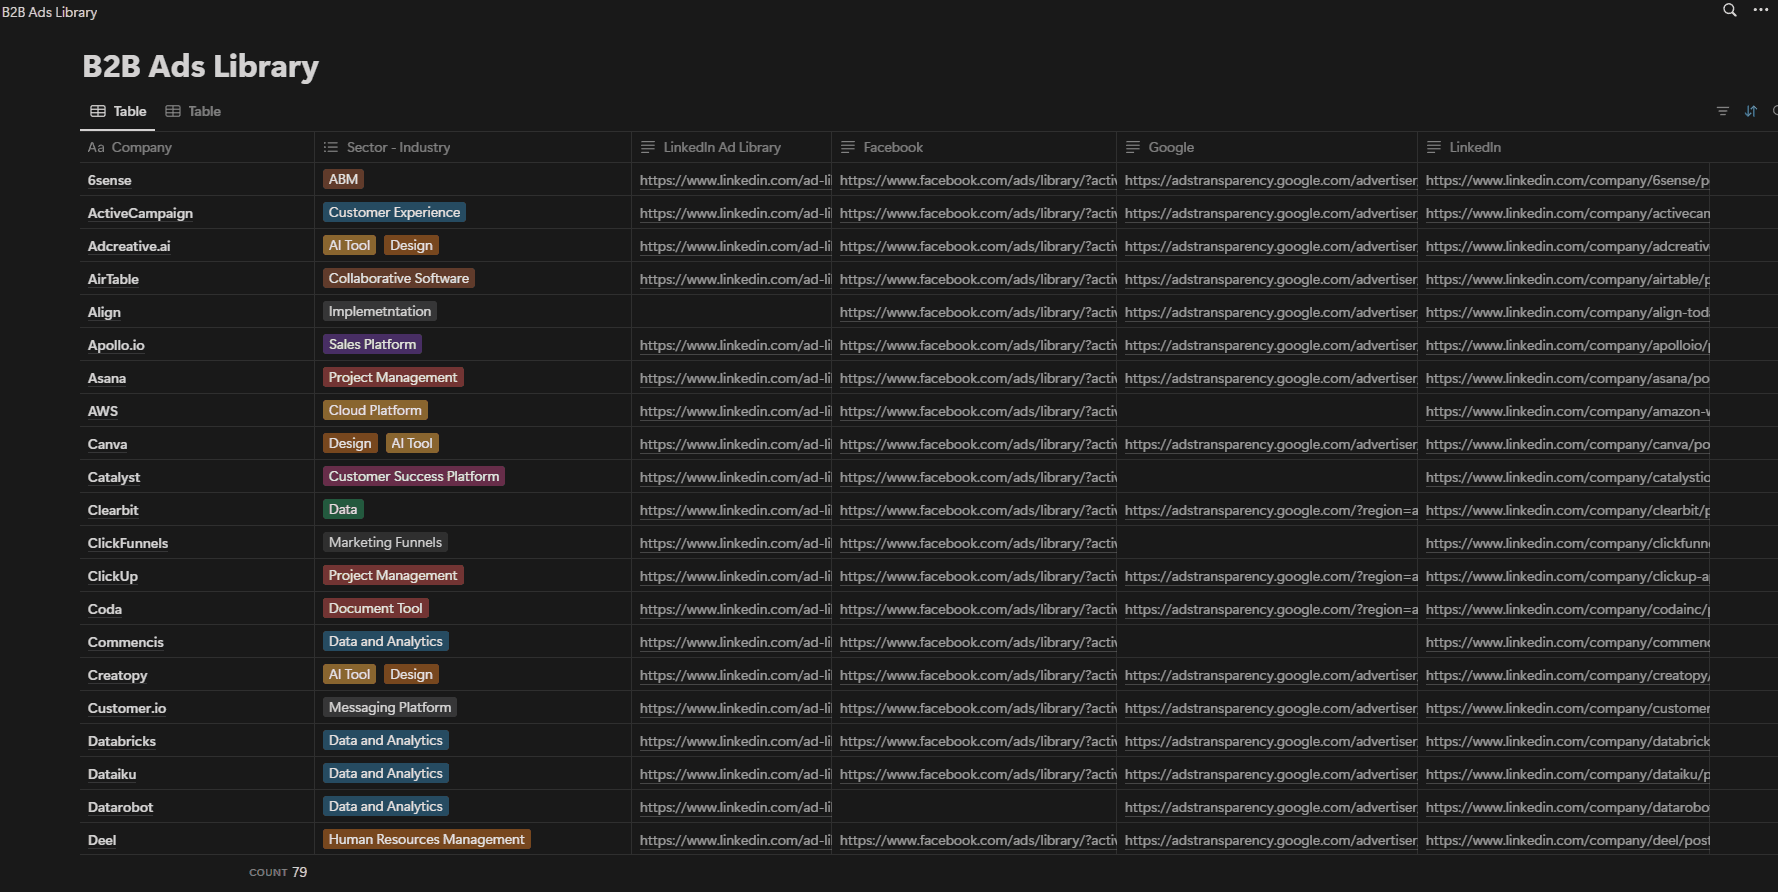
Task: Click the Messaging Platform tag
Action: tap(390, 707)
